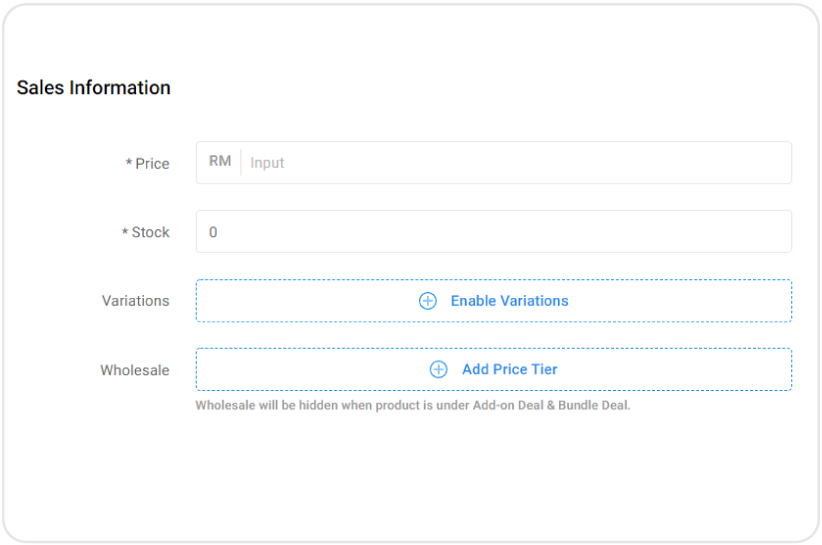Click the Sales Information heading
822x545 pixels.
(x=94, y=88)
